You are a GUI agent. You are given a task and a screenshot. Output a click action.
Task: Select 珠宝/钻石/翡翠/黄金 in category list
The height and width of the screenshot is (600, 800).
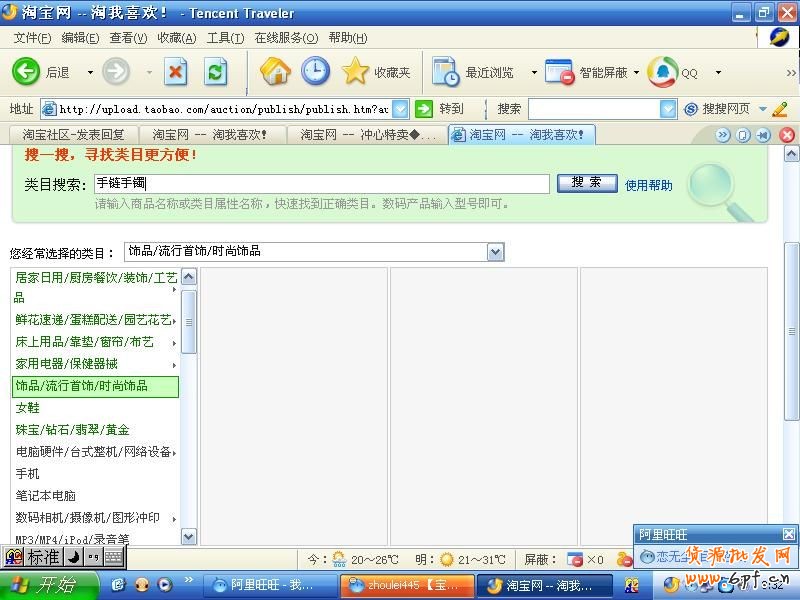click(x=72, y=430)
